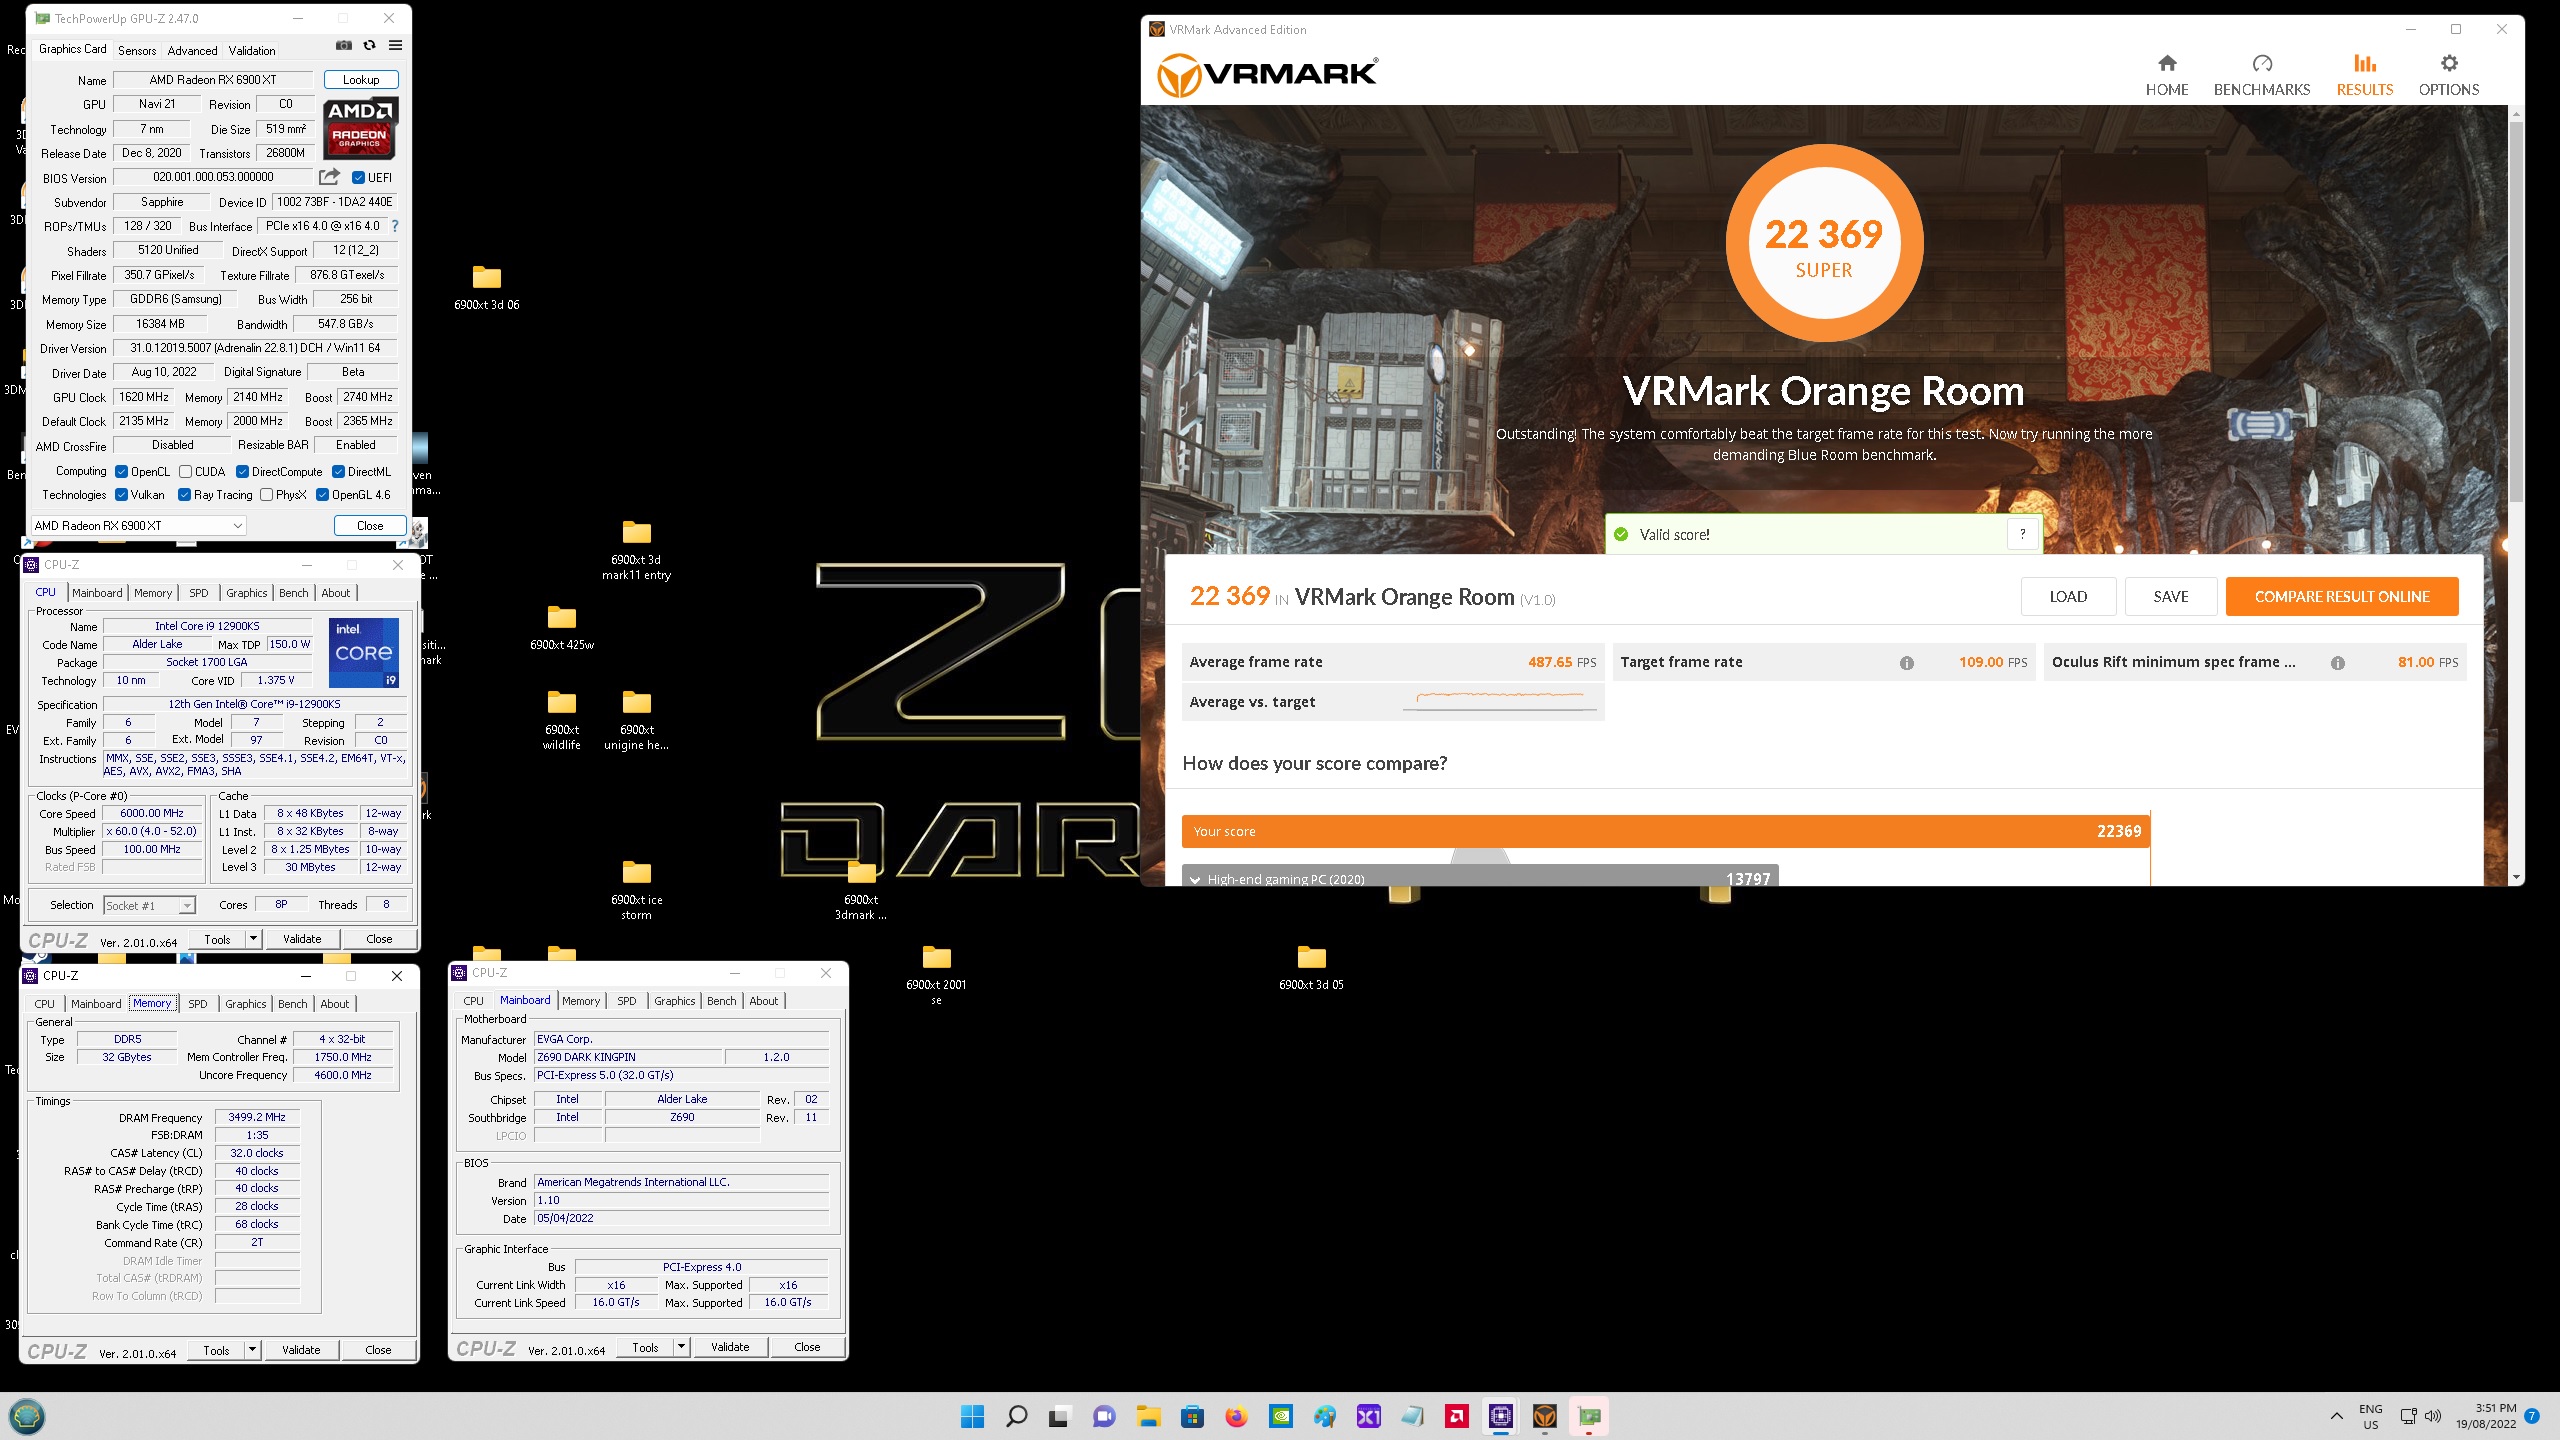
Task: Open the '6900xt 2001 se' desktop folder
Action: tap(936, 973)
